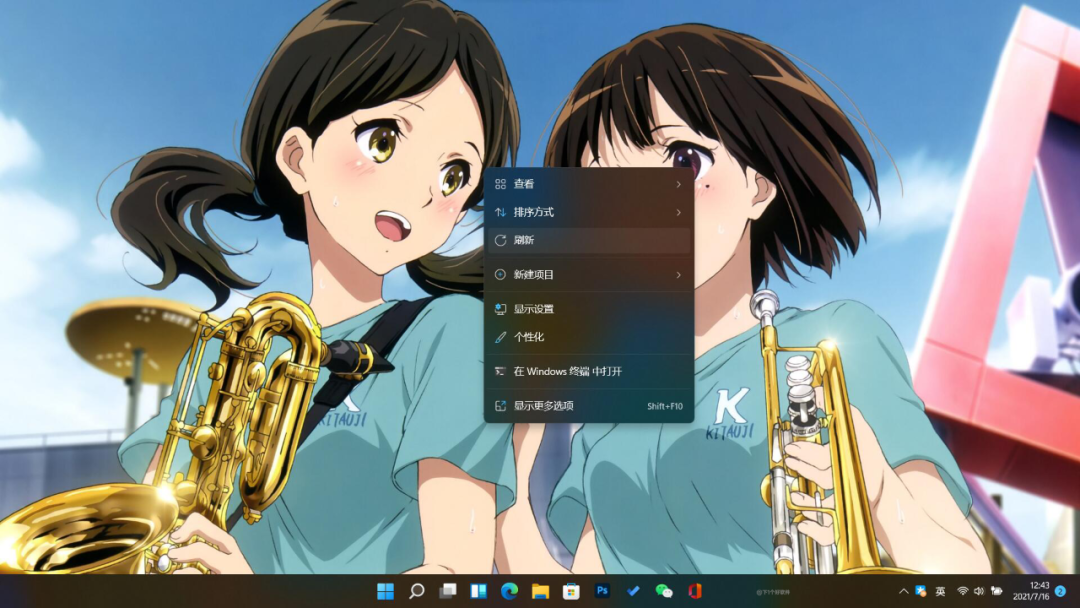The image size is (1080, 608).
Task: Click the up-down arrows icon beside 排序方式
Action: click(x=501, y=212)
